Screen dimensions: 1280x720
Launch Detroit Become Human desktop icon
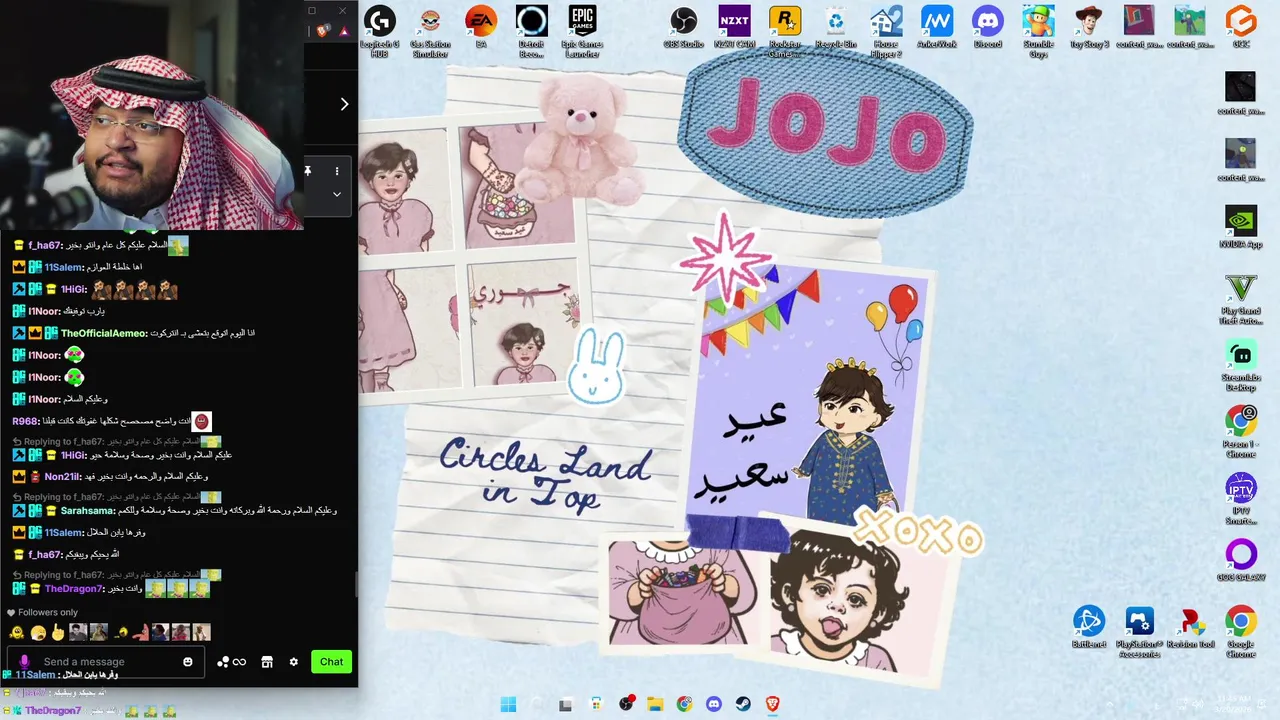coord(532,30)
